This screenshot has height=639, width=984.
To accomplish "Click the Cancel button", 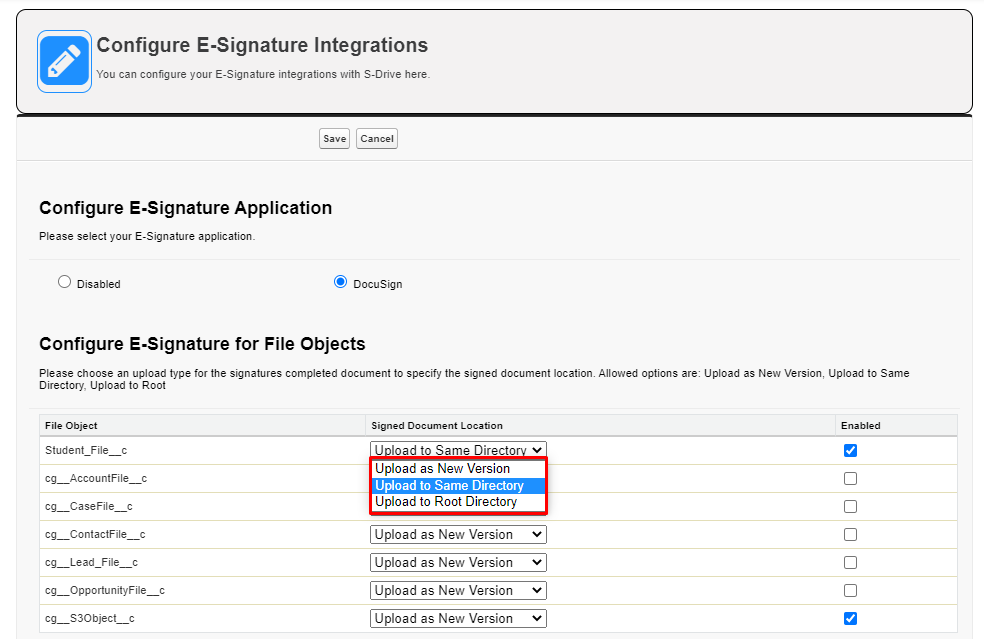I will click(x=377, y=139).
